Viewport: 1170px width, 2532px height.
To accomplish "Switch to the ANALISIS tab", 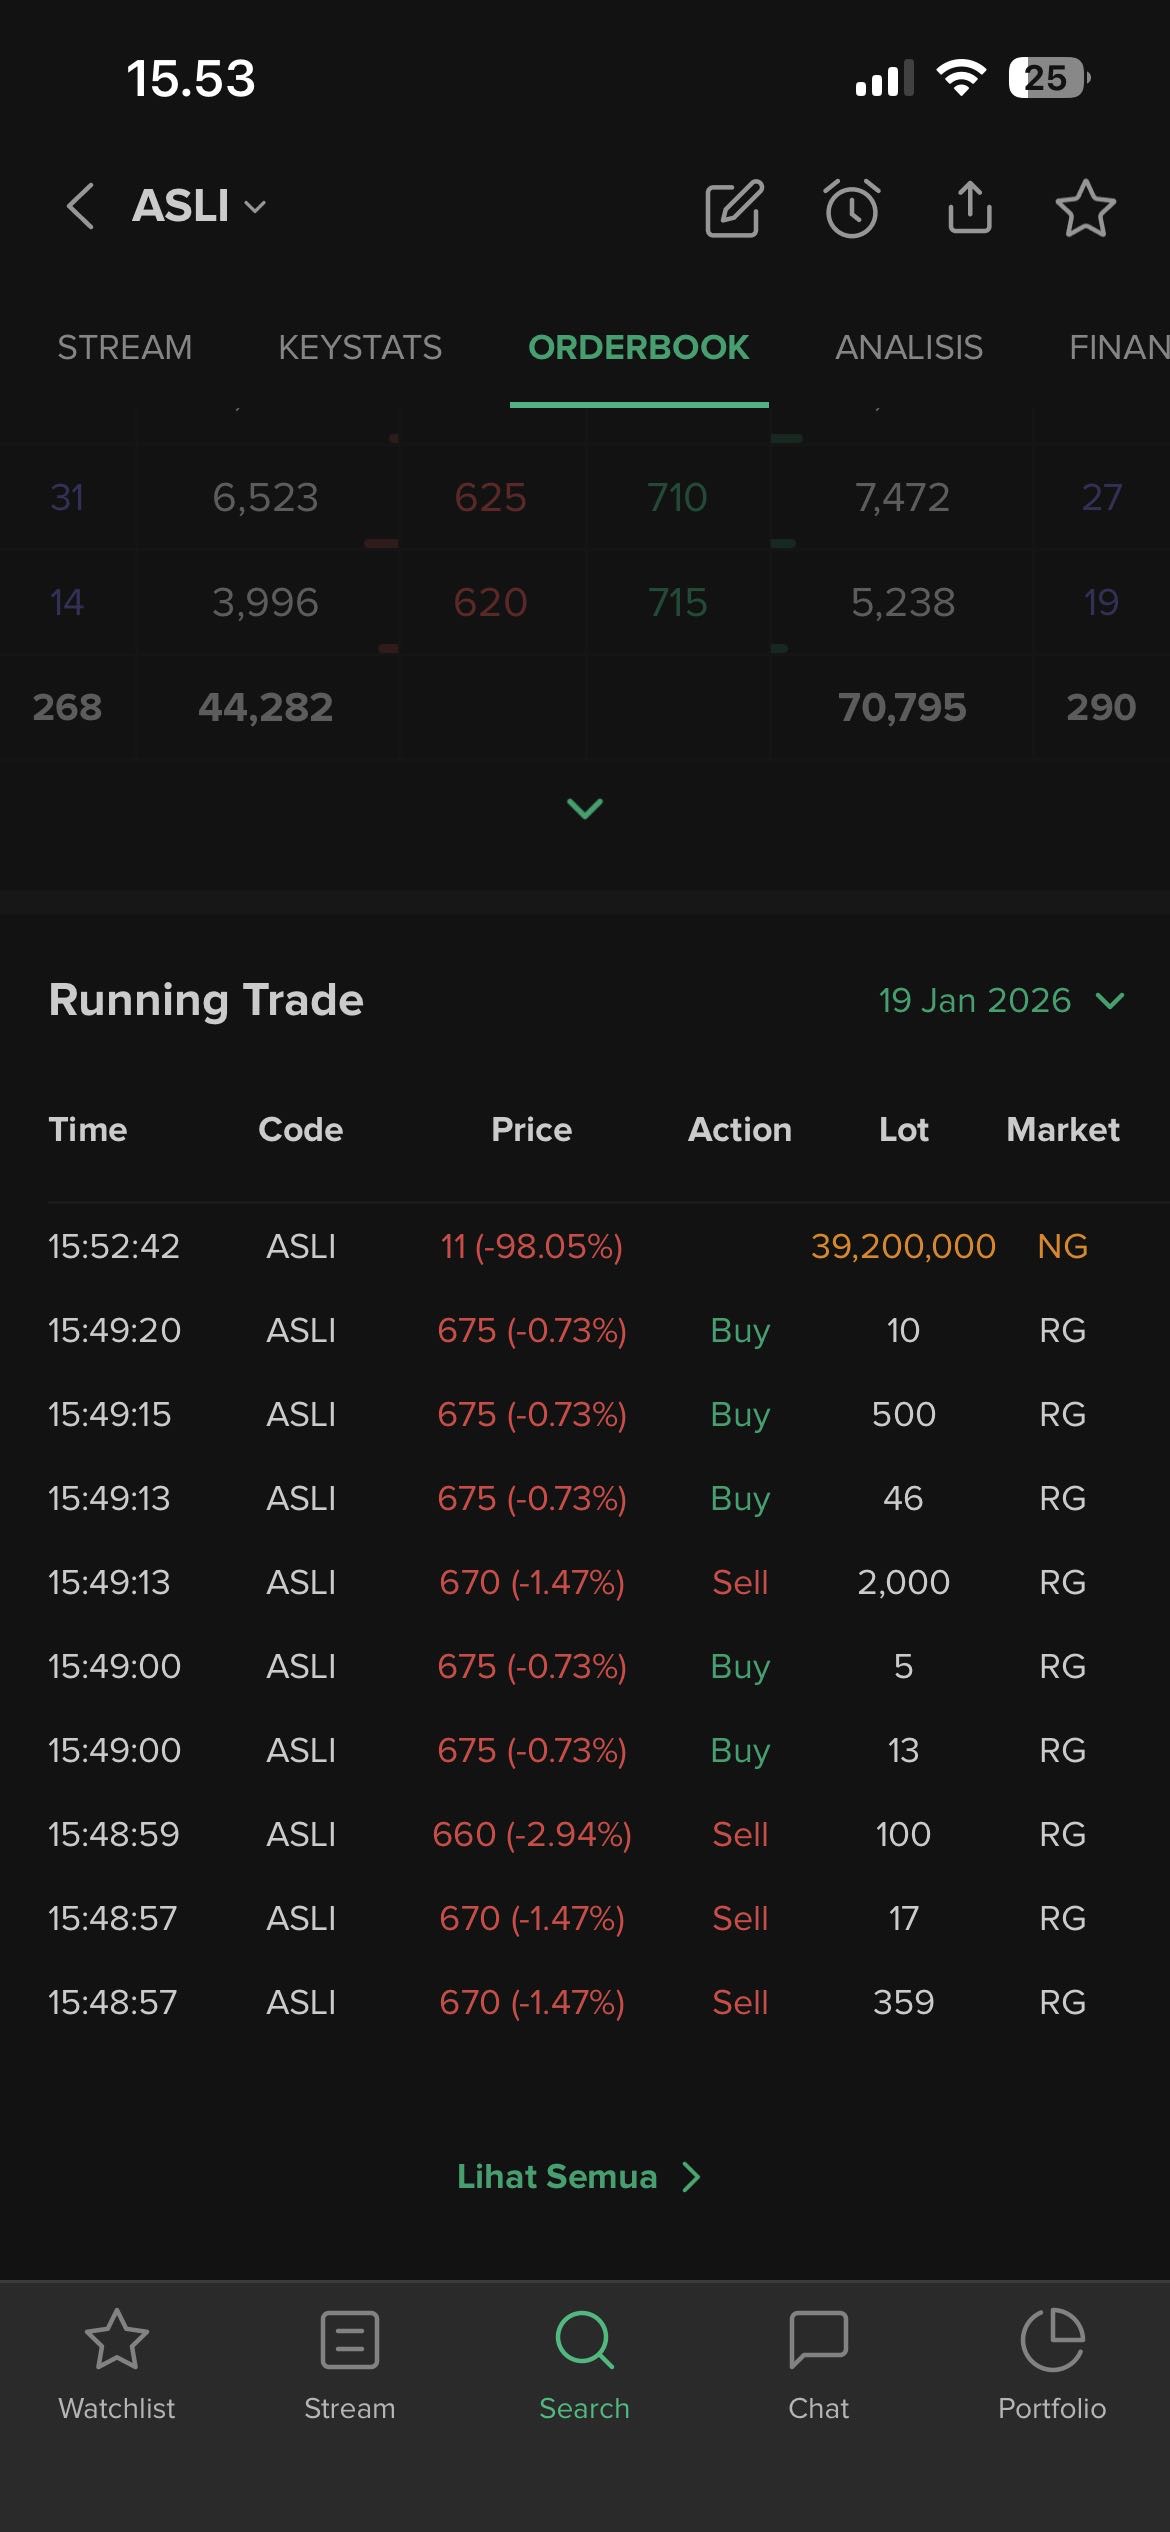I will click(909, 347).
